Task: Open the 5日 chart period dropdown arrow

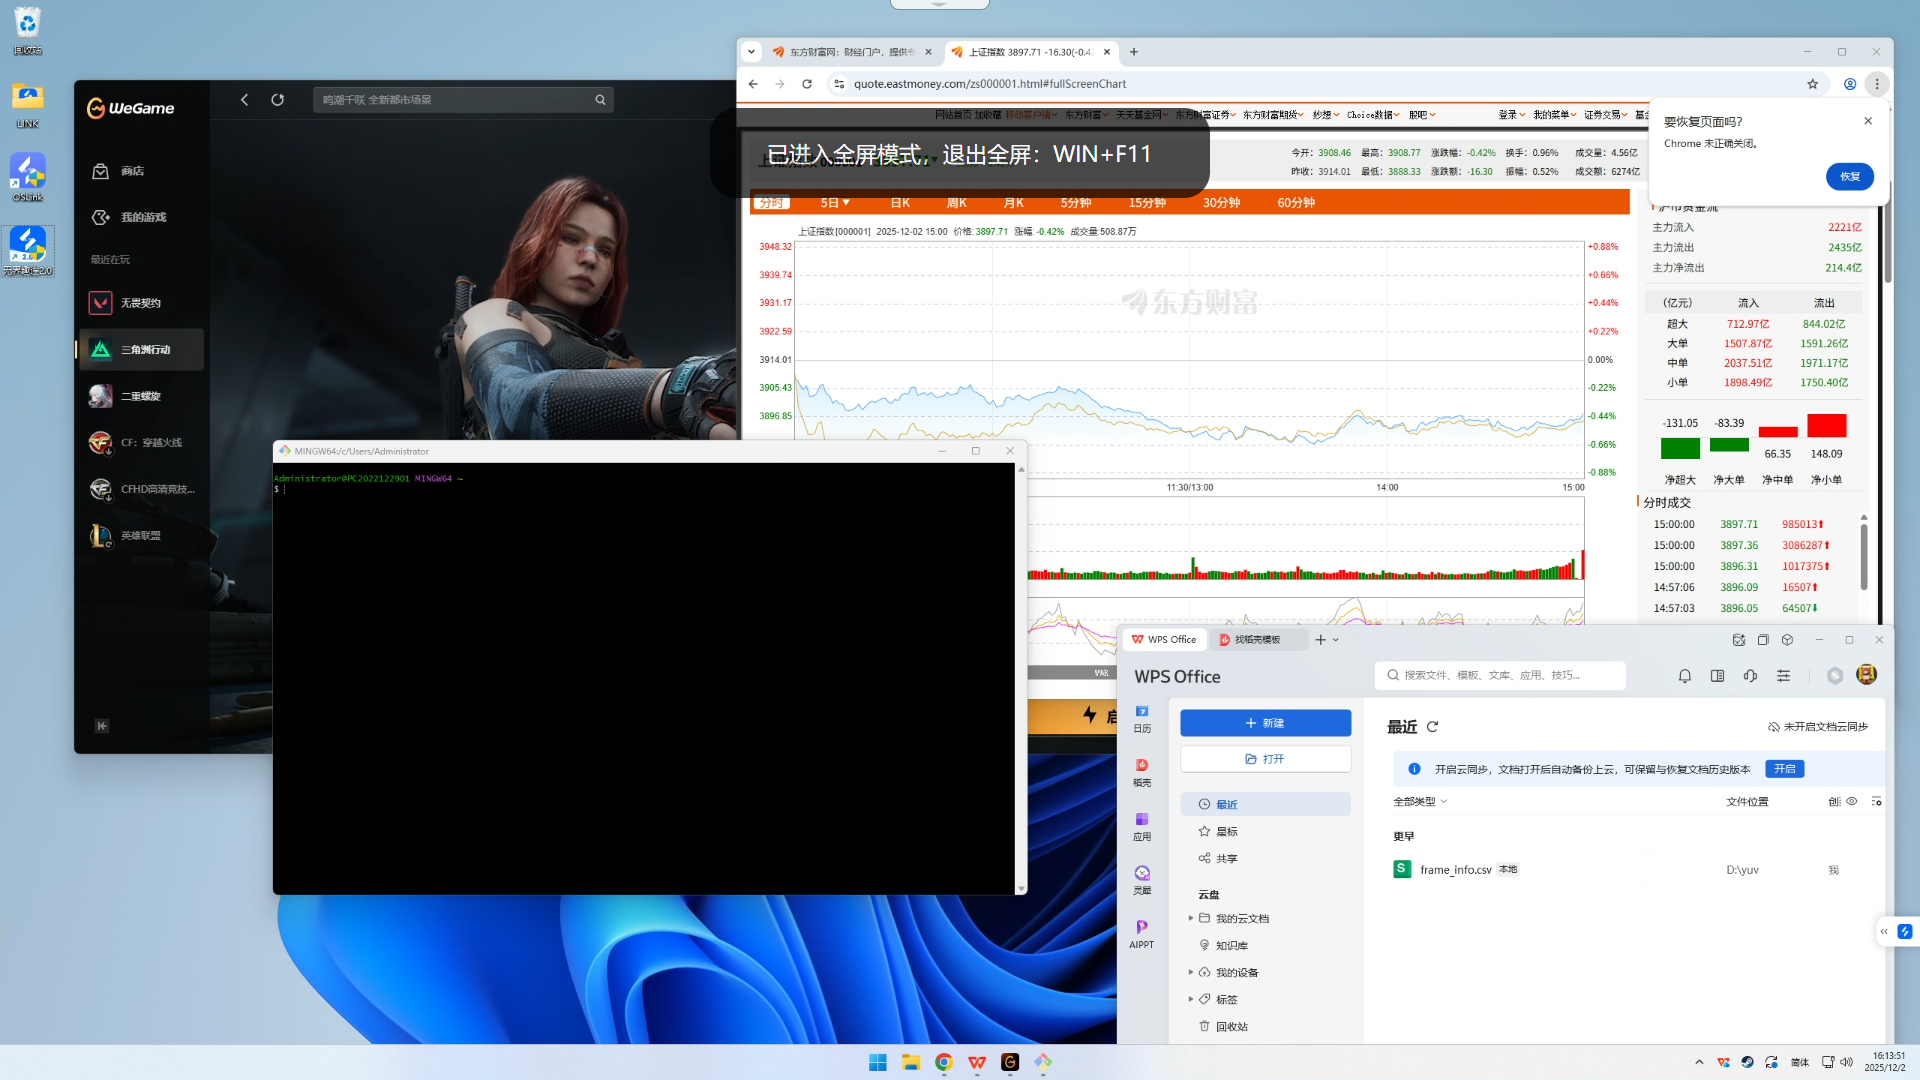Action: coord(846,202)
